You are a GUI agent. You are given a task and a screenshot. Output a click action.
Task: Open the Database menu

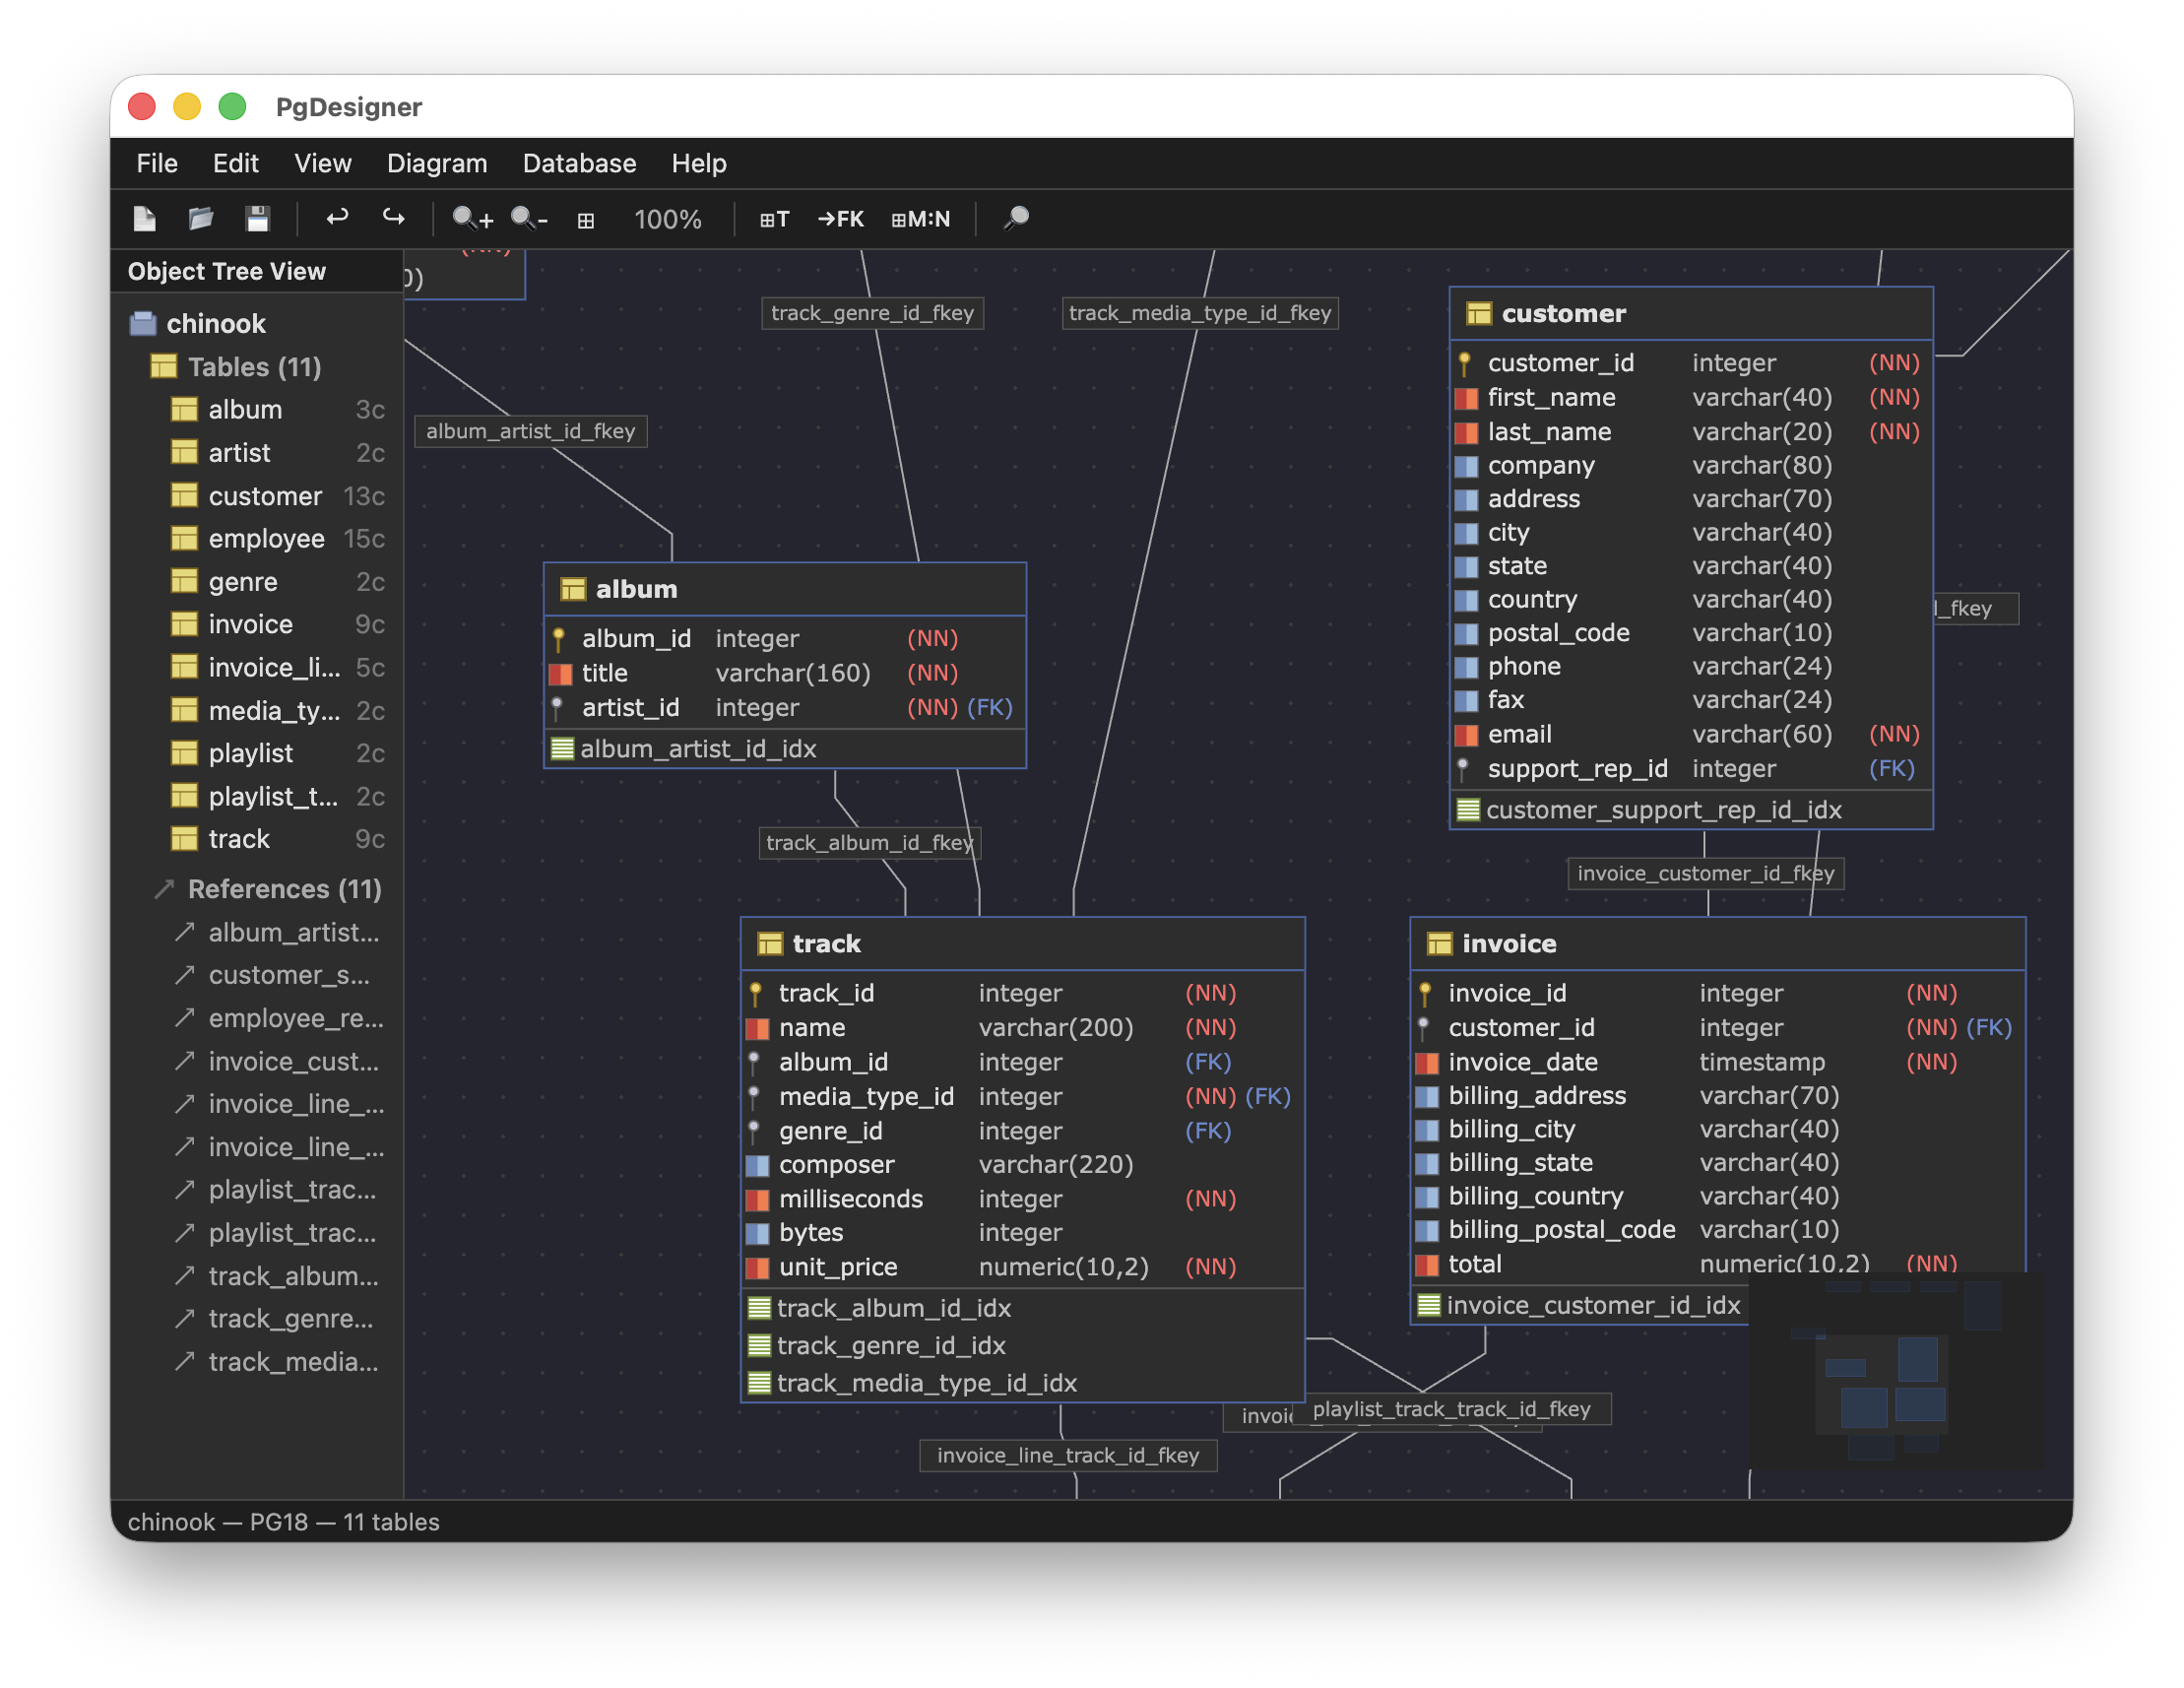pos(579,163)
